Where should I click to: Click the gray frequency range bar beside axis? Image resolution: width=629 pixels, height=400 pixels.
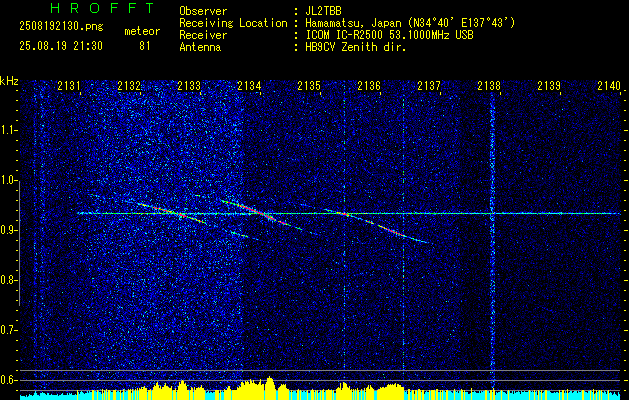click(x=19, y=243)
